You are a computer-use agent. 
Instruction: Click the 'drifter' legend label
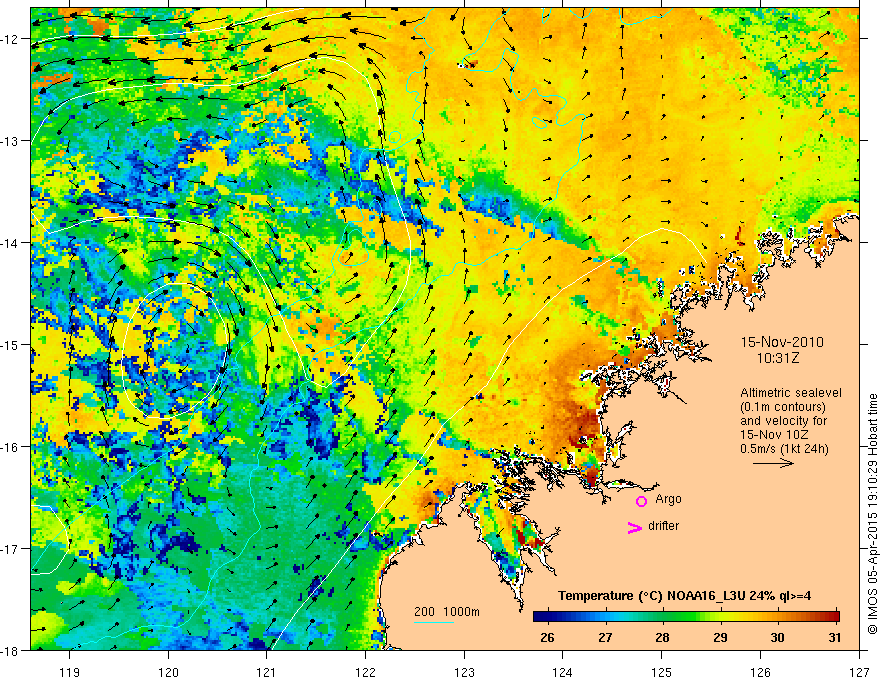tap(663, 526)
